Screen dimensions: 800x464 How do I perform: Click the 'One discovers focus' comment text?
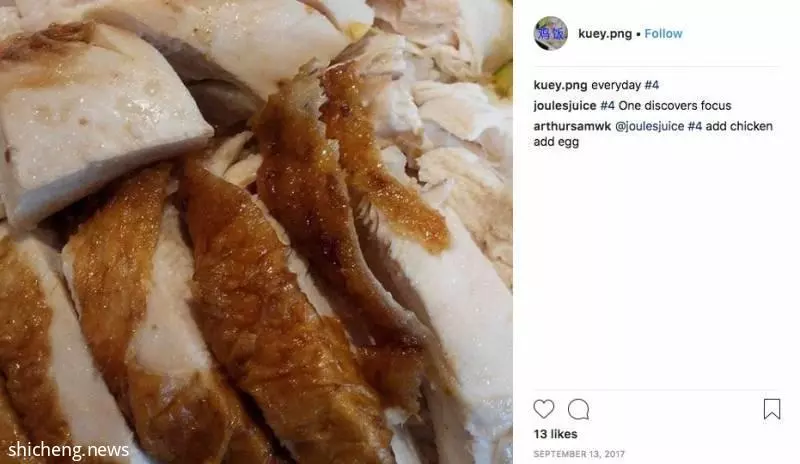tap(674, 106)
